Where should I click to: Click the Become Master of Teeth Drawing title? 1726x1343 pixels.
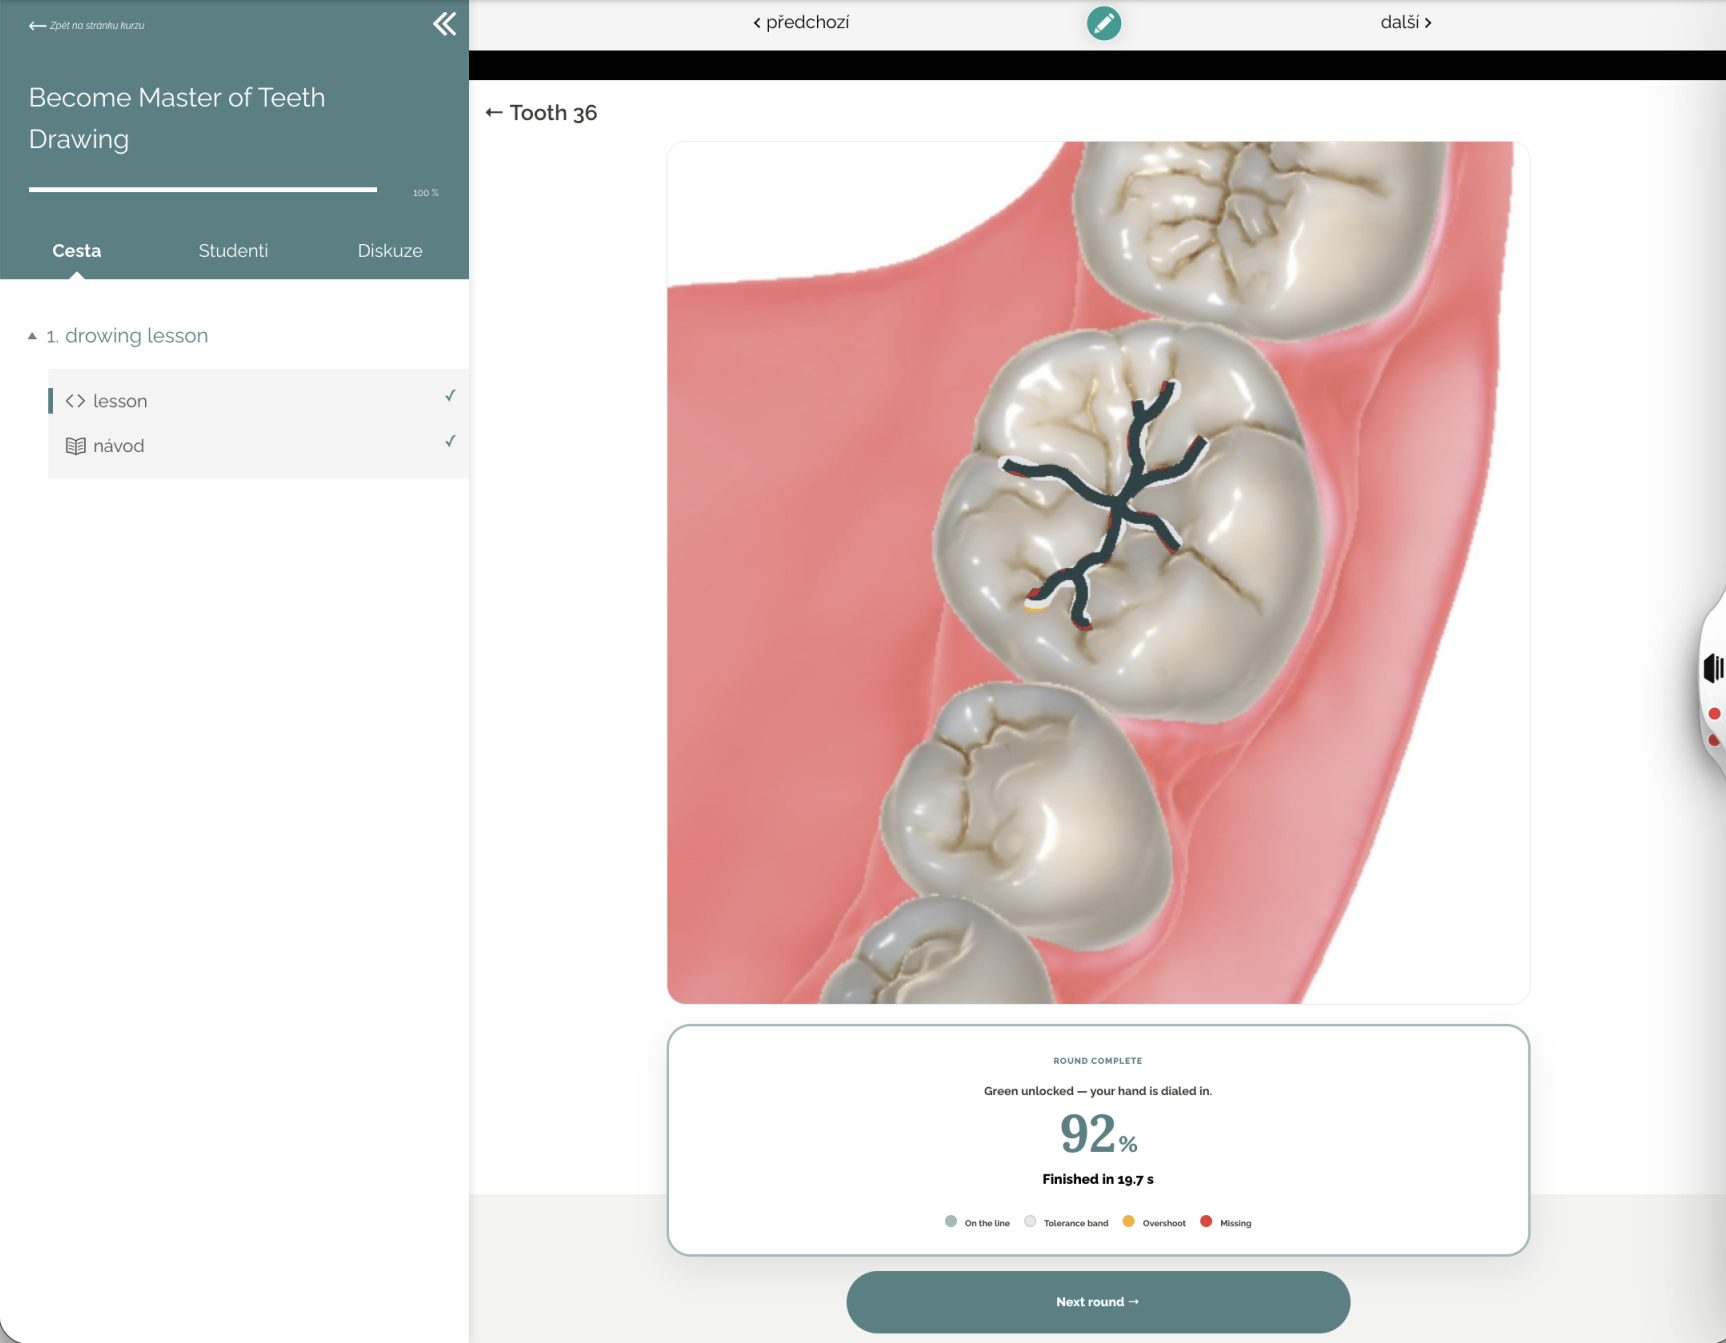[177, 118]
